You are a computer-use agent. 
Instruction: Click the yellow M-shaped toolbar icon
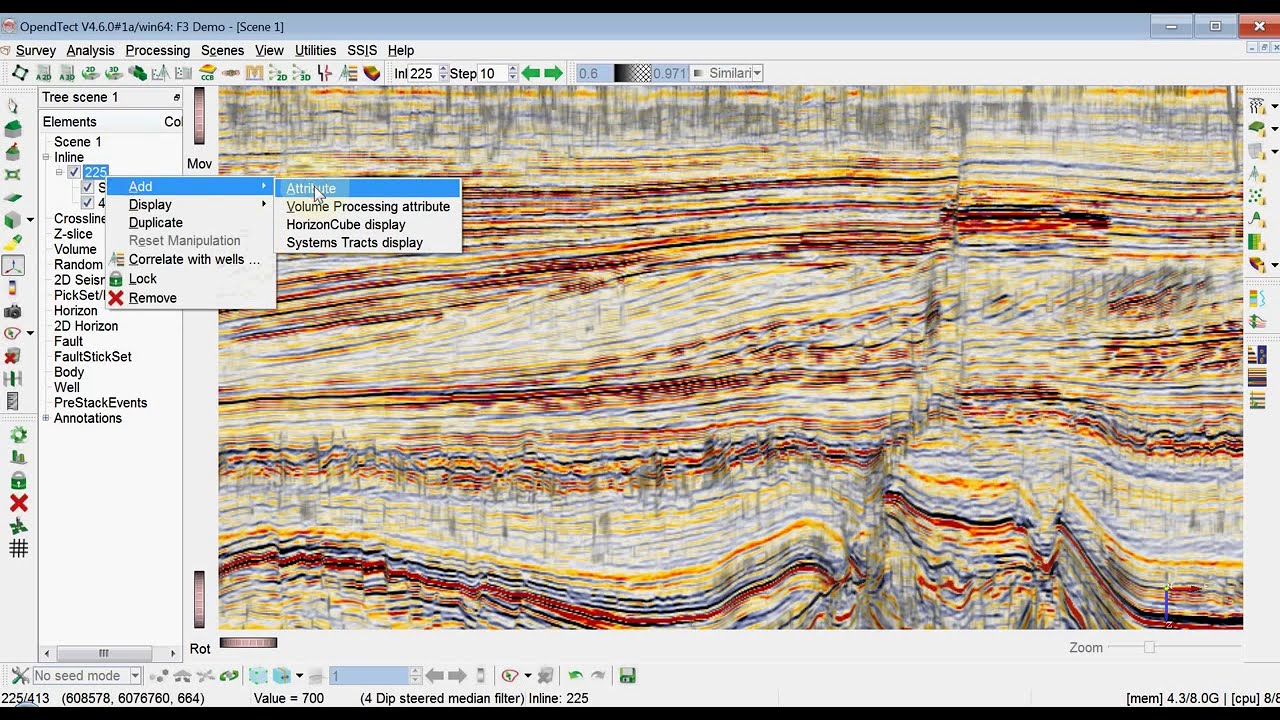pyautogui.click(x=254, y=73)
